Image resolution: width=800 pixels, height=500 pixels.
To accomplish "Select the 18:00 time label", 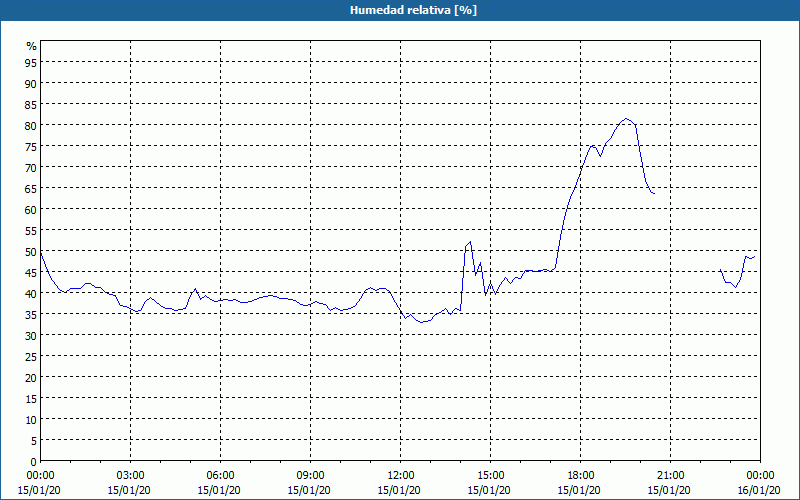I will click(x=581, y=476).
